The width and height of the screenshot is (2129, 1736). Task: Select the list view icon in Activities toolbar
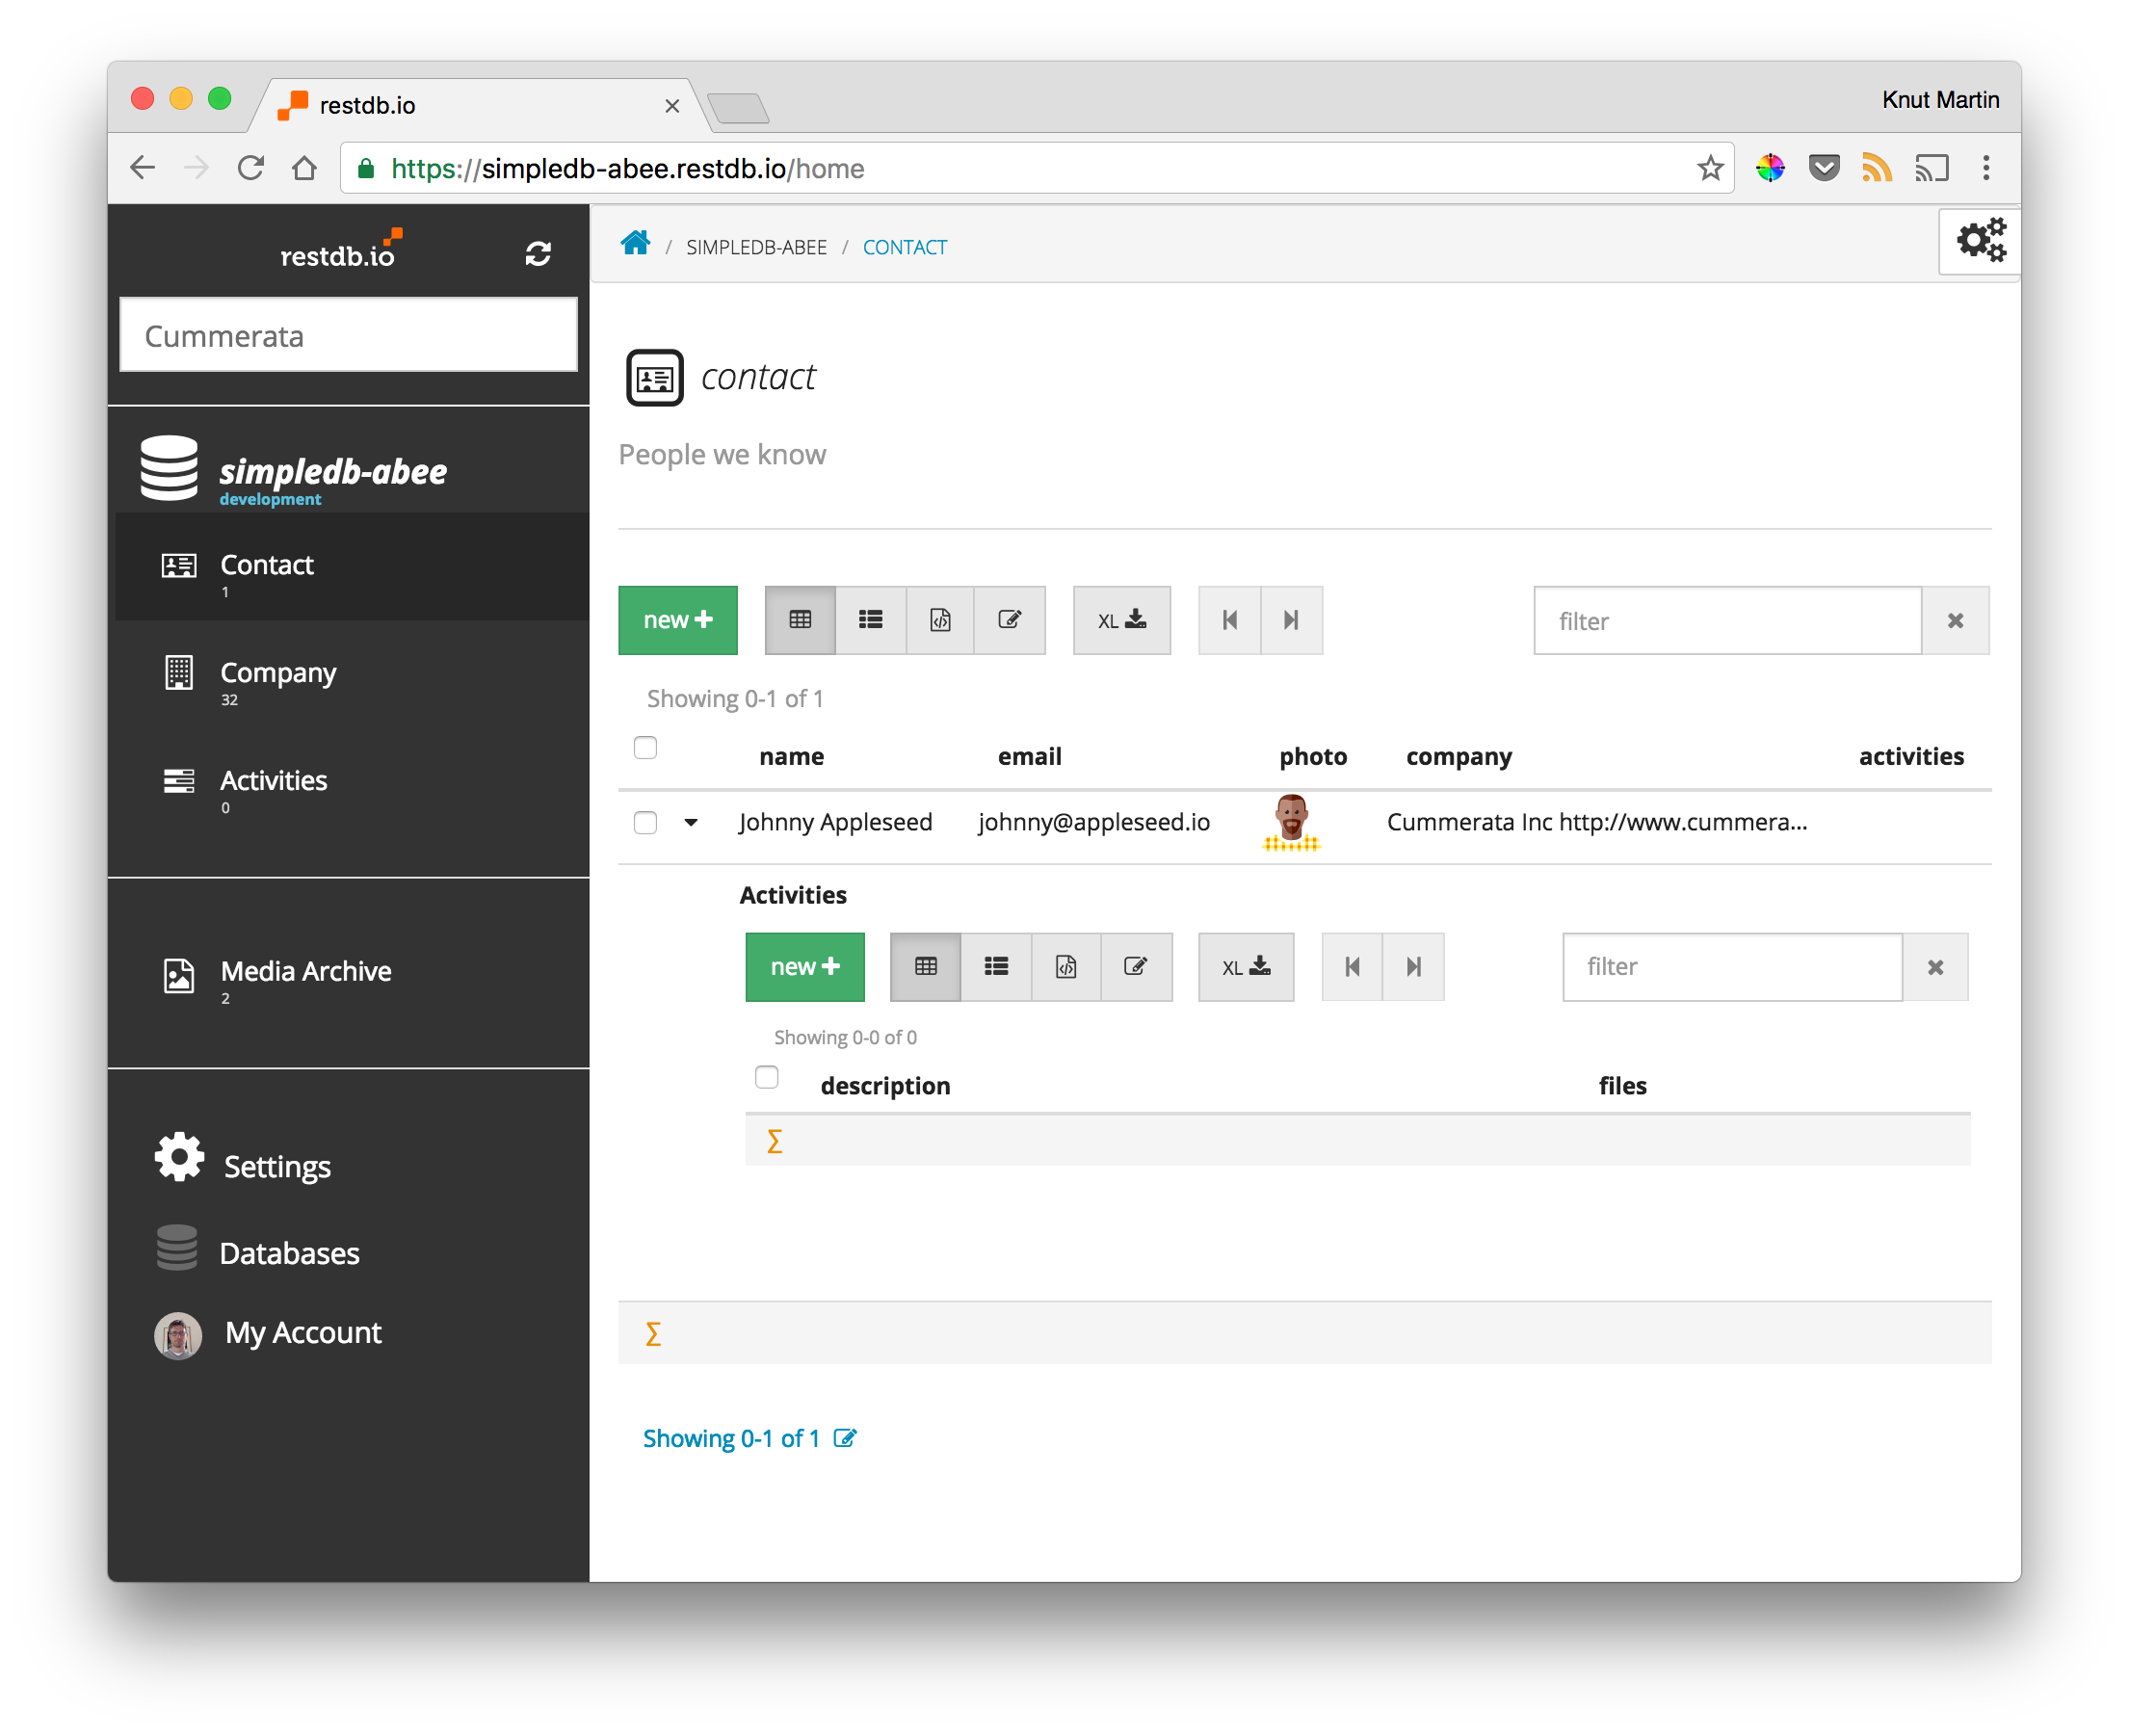[x=995, y=965]
